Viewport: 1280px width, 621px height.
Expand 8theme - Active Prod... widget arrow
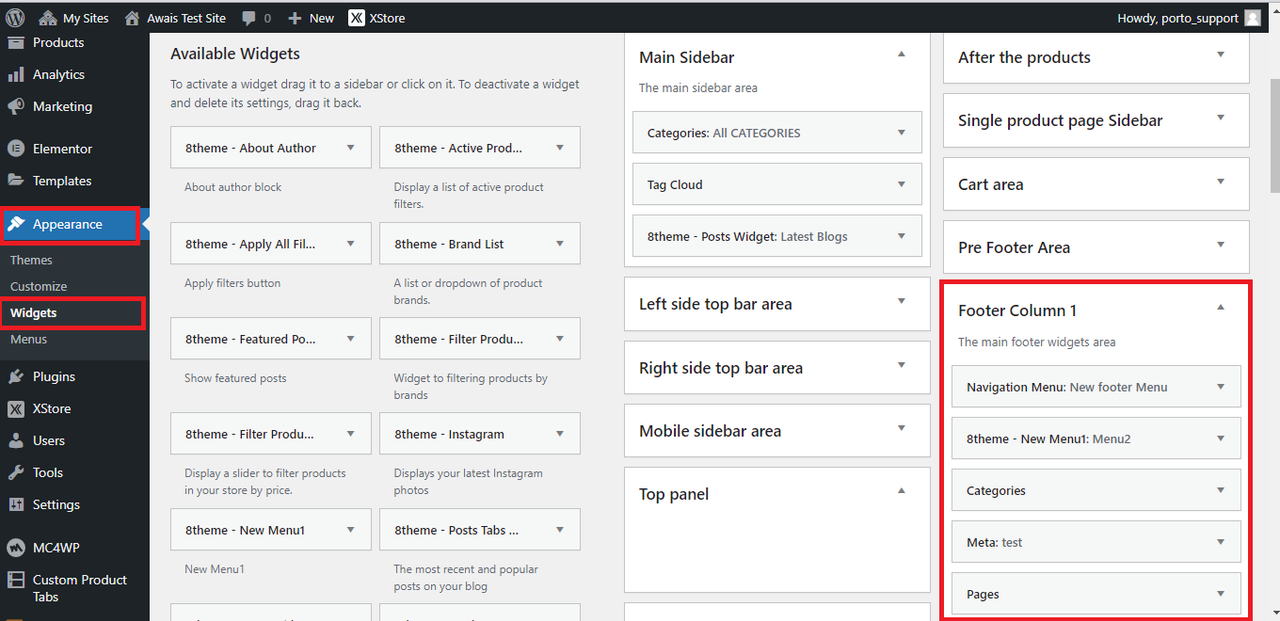click(559, 147)
